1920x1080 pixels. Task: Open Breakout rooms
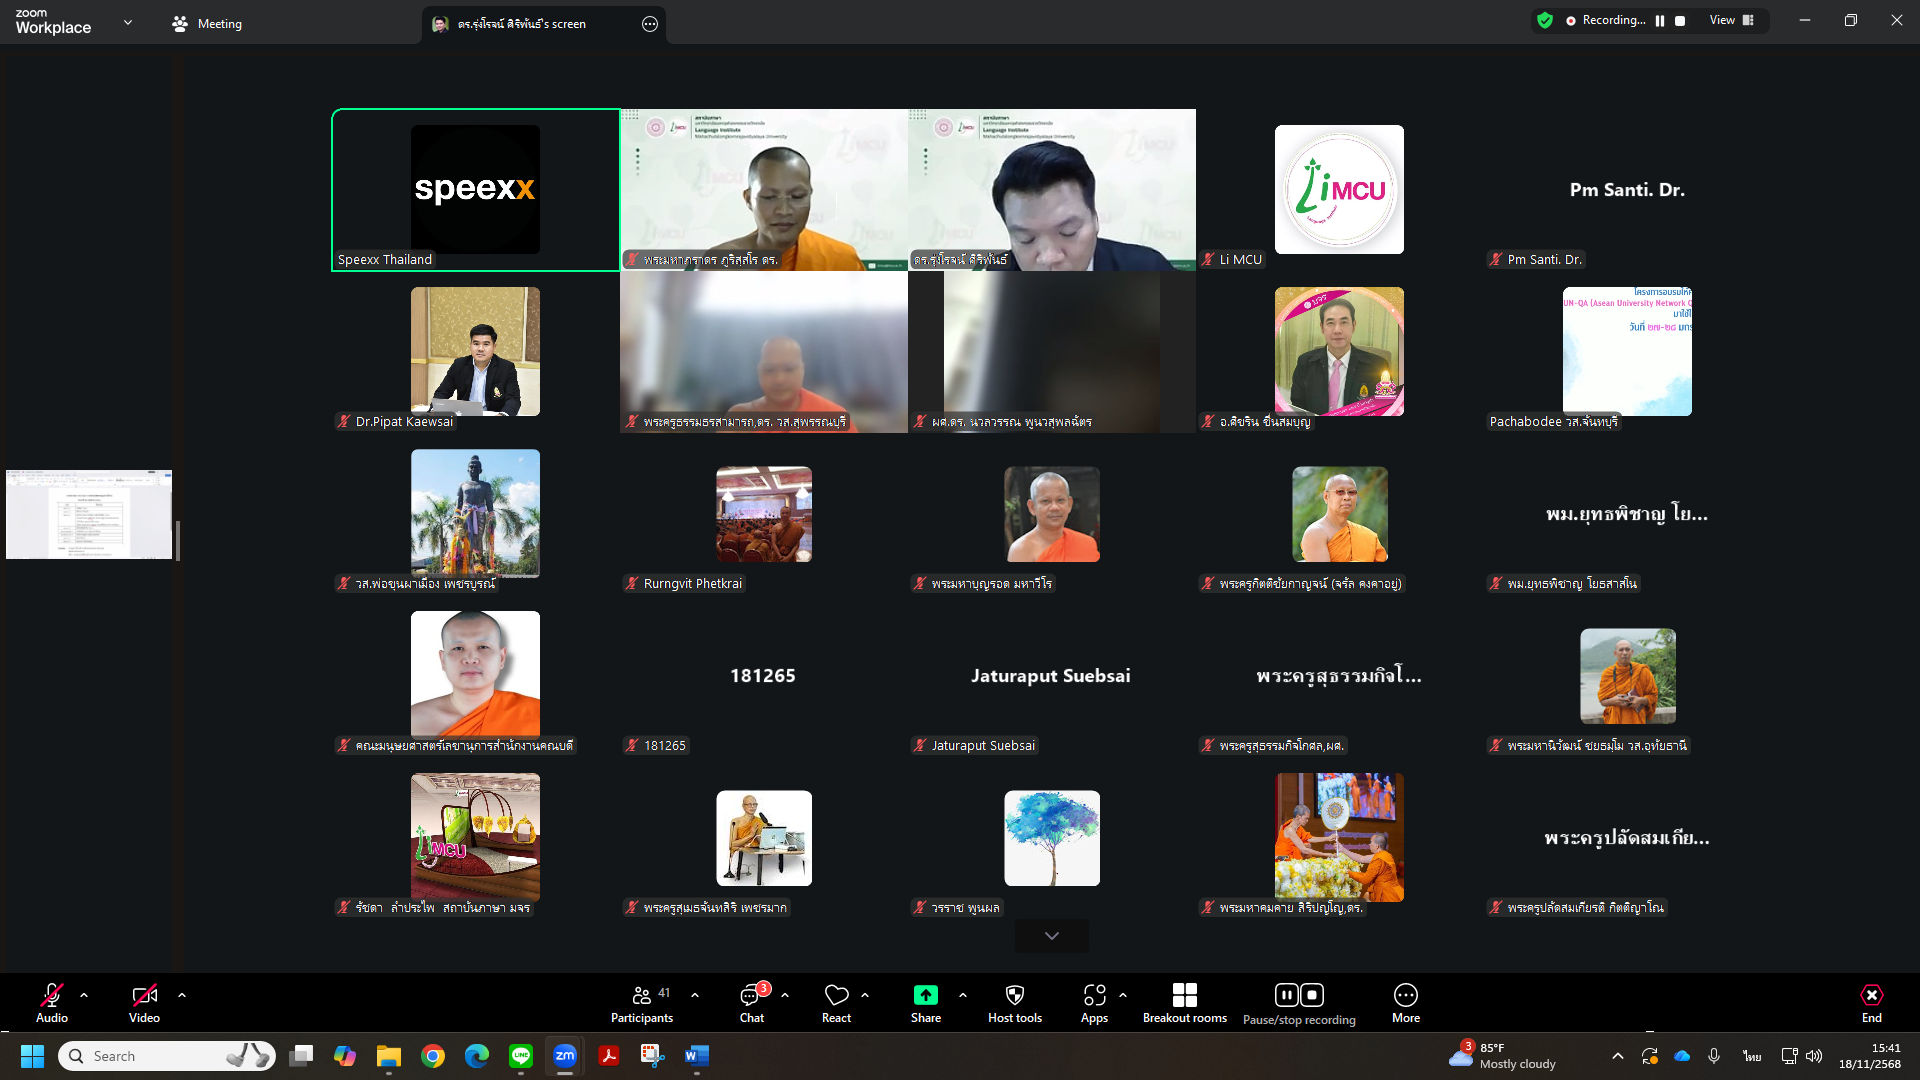coord(1184,1003)
